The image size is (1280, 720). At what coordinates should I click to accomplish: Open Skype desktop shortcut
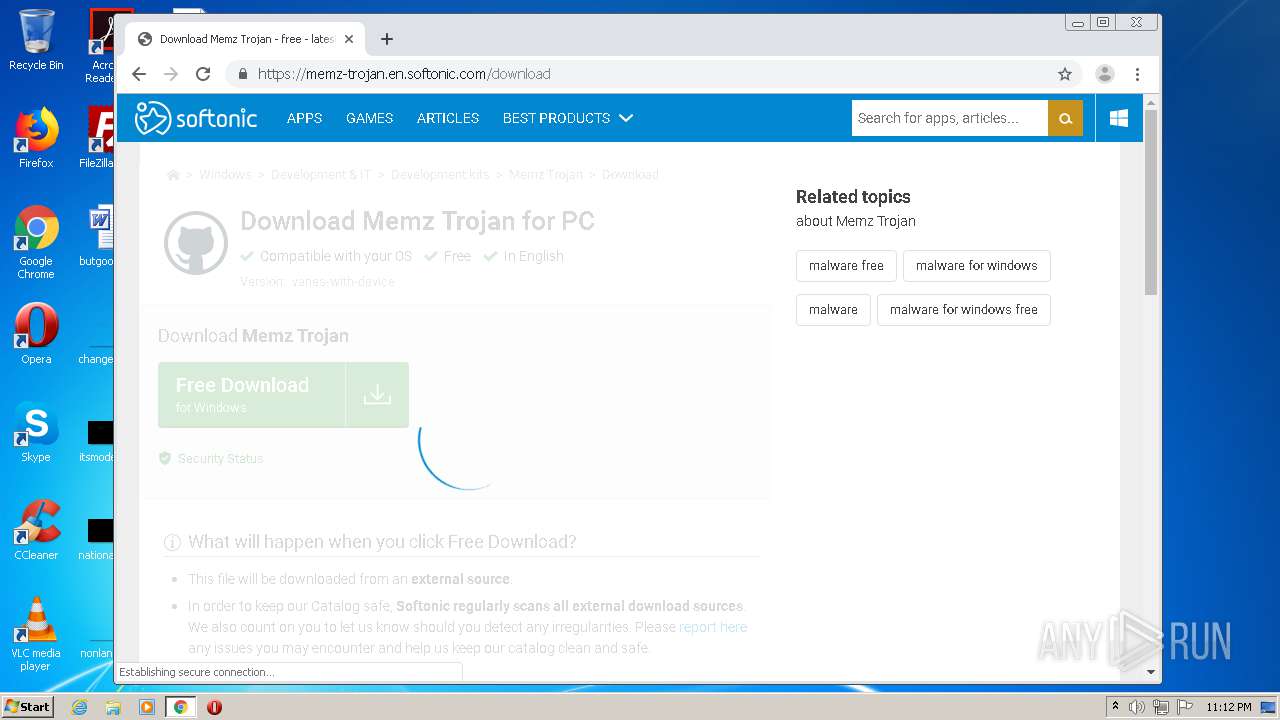click(x=36, y=432)
